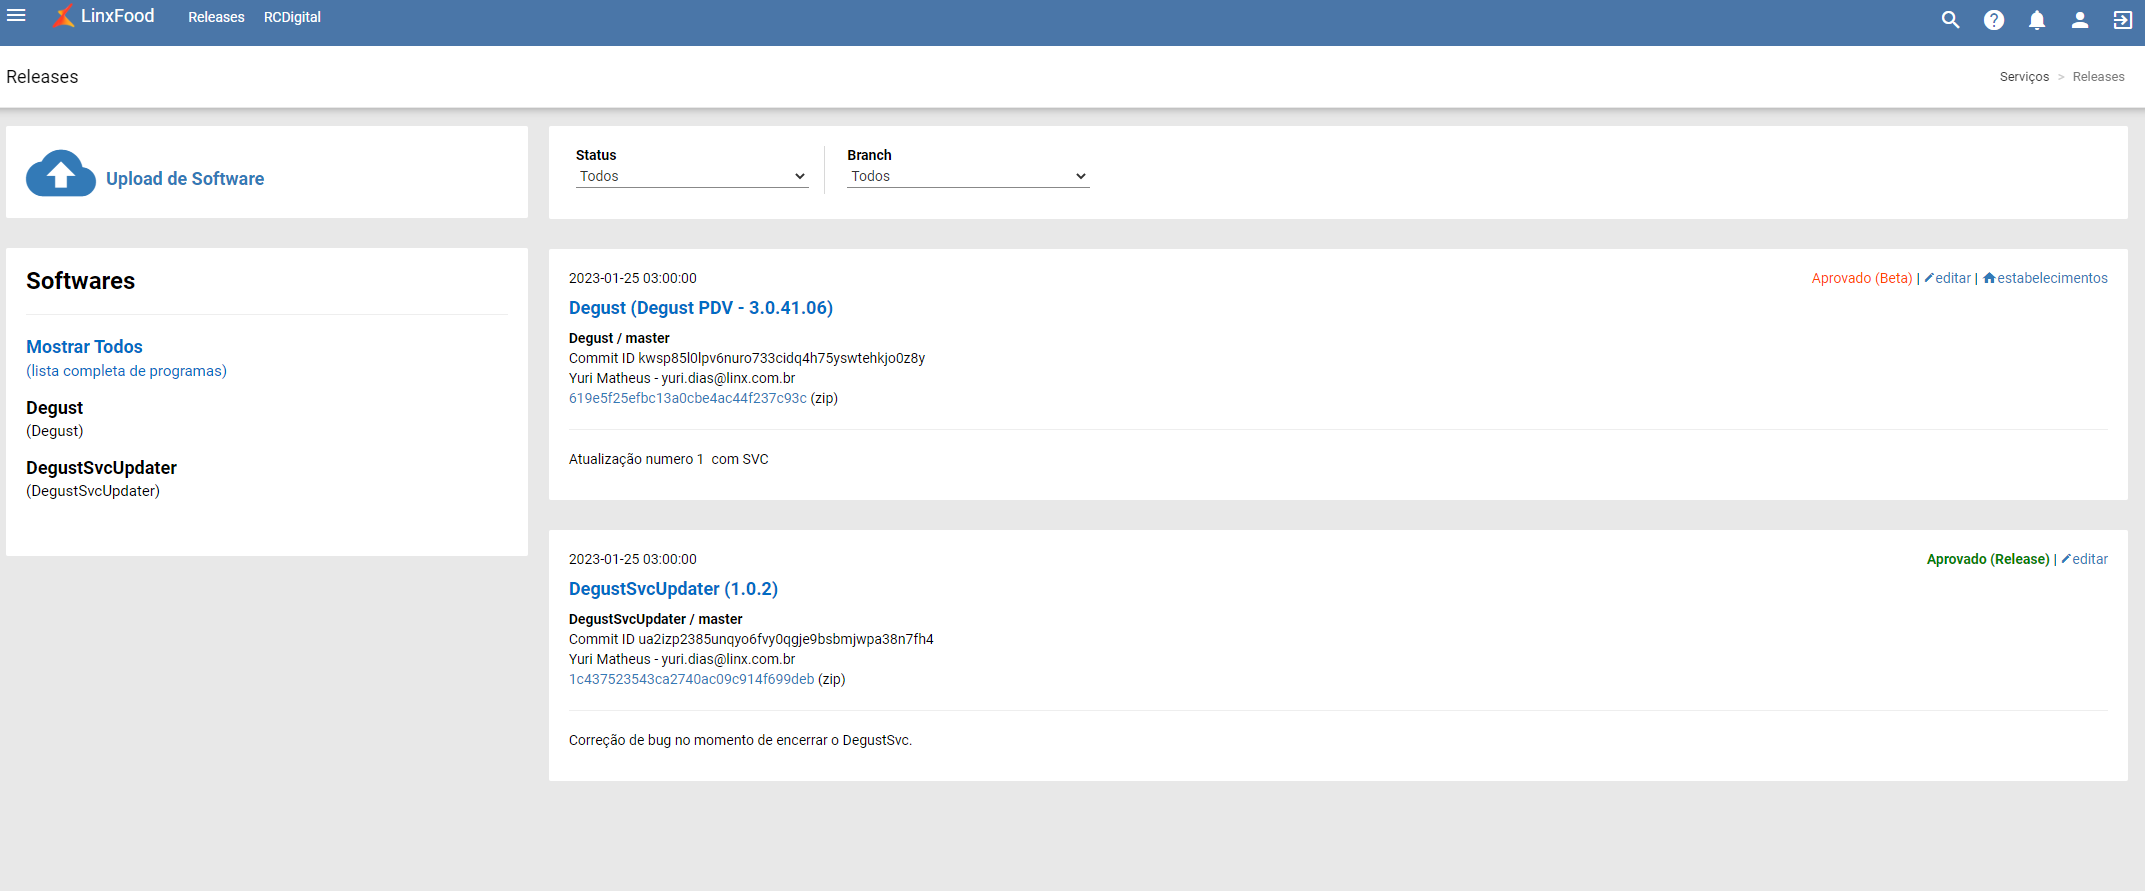The height and width of the screenshot is (891, 2145).
Task: Show notifications via the bell icon
Action: coord(2037,20)
